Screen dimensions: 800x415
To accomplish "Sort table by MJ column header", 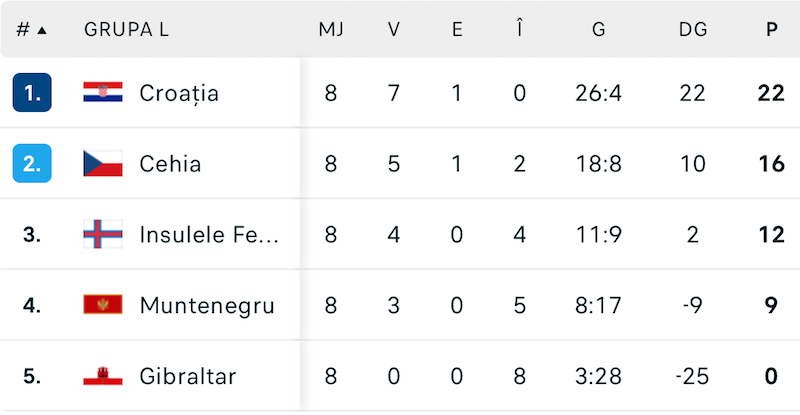I will click(x=331, y=30).
